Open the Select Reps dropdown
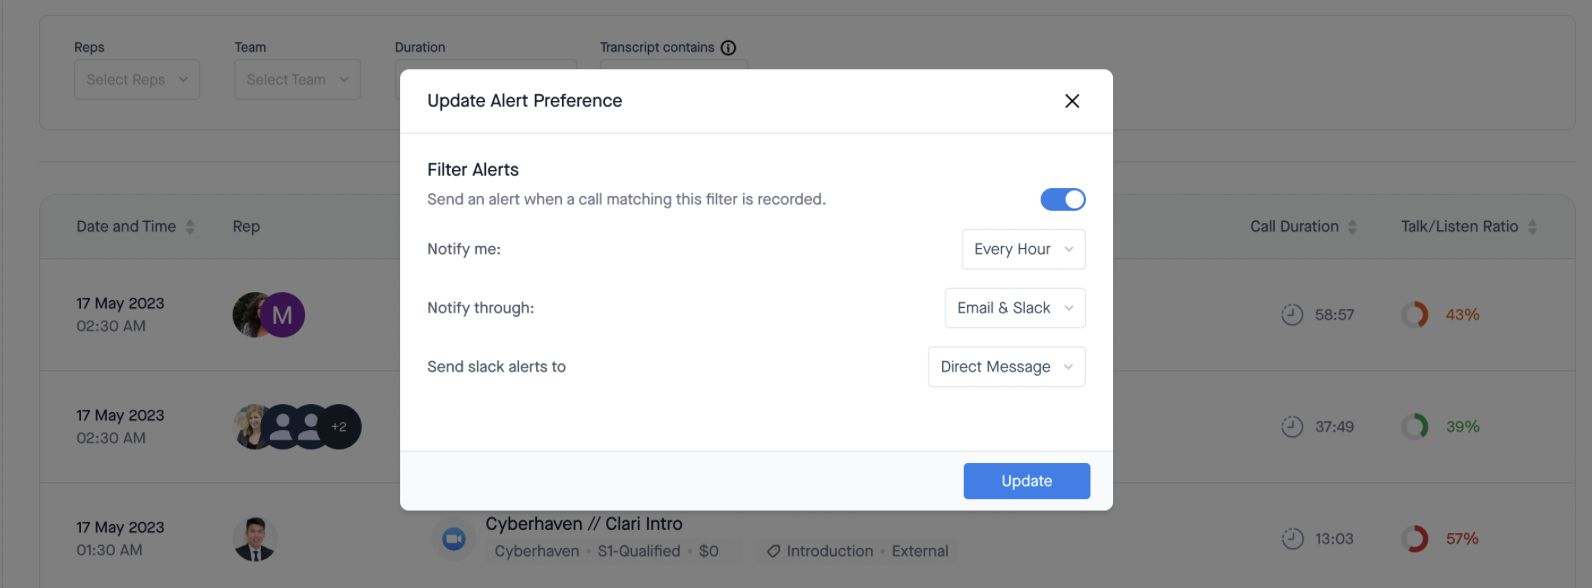 pyautogui.click(x=137, y=80)
